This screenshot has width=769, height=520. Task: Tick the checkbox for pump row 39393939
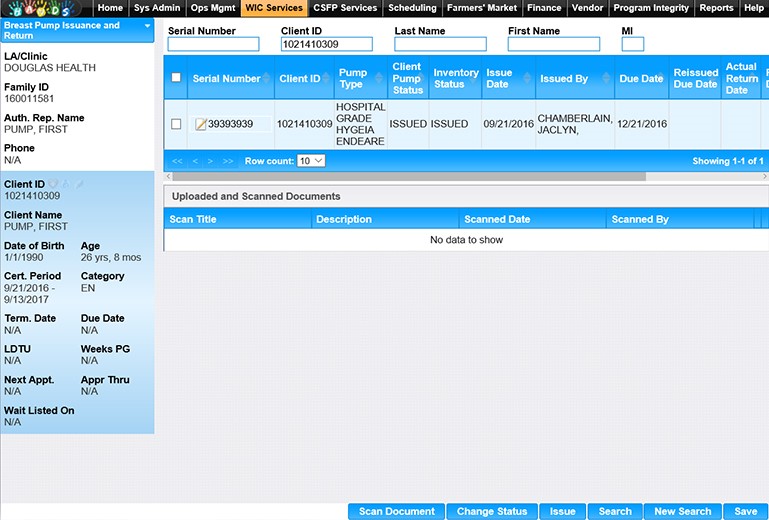(177, 124)
